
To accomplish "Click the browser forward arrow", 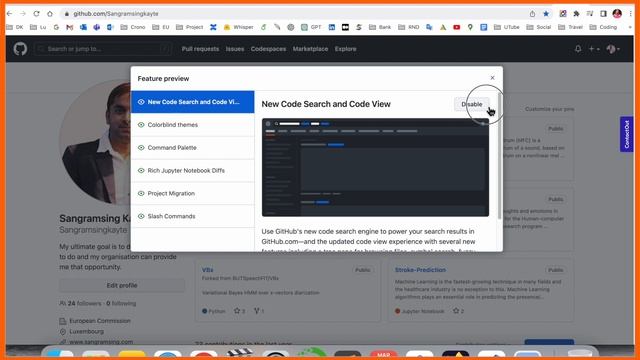I will tap(23, 13).
